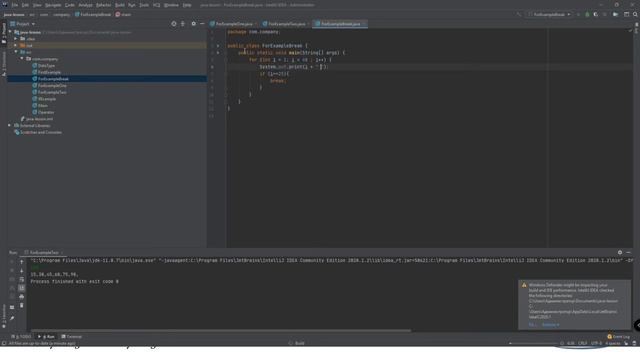Click the print icon in Run console
Image resolution: width=640 pixels, height=360 pixels.
click(x=22, y=297)
